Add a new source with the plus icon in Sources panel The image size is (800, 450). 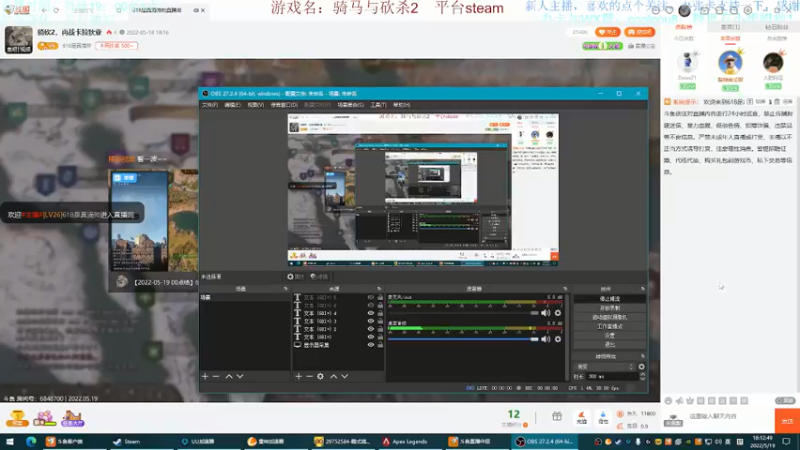click(x=298, y=377)
